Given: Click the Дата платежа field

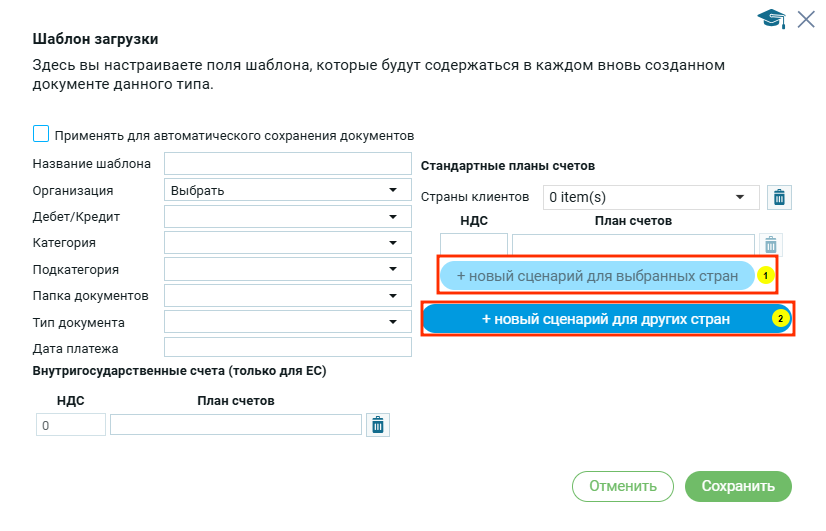Looking at the screenshot, I should [287, 348].
